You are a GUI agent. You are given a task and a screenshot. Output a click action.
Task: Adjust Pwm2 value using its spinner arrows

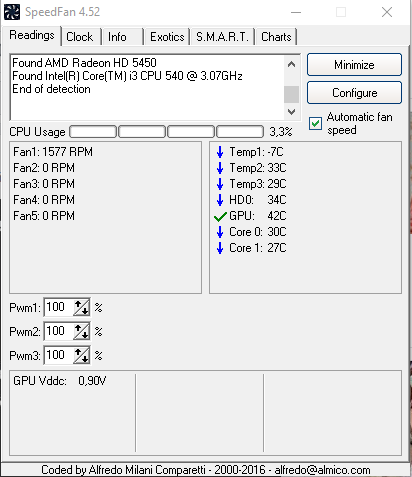pyautogui.click(x=82, y=331)
